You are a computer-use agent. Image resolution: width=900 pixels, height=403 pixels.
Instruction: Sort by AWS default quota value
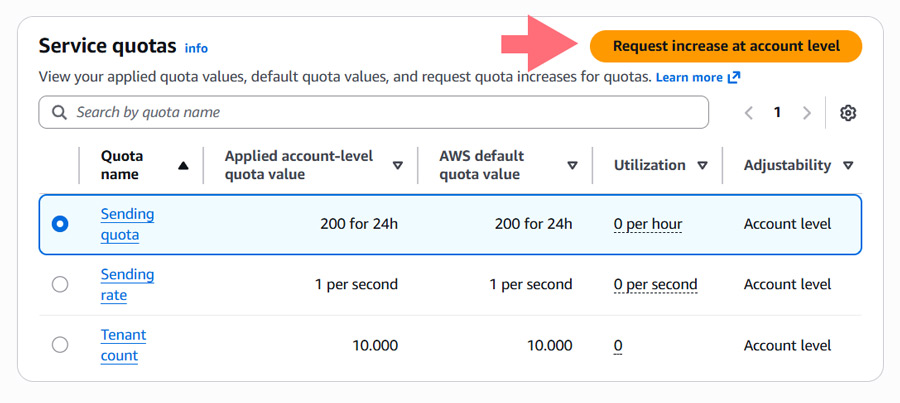coord(572,165)
